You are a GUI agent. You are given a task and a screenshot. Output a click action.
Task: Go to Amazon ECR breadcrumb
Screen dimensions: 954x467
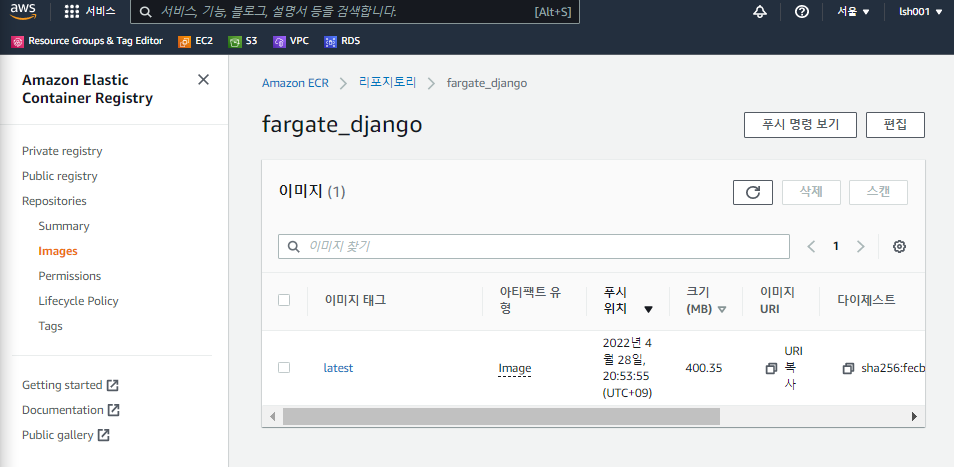click(x=295, y=83)
